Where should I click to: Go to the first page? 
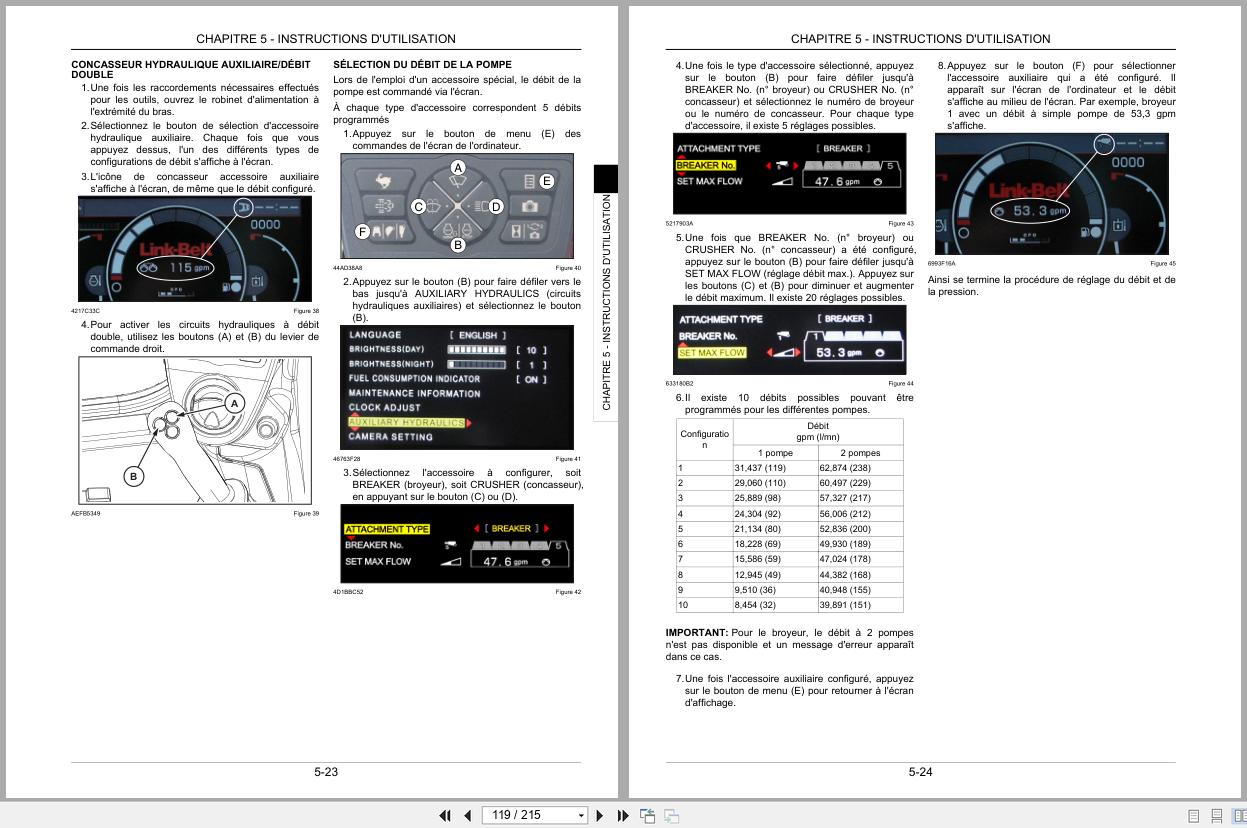(x=445, y=815)
